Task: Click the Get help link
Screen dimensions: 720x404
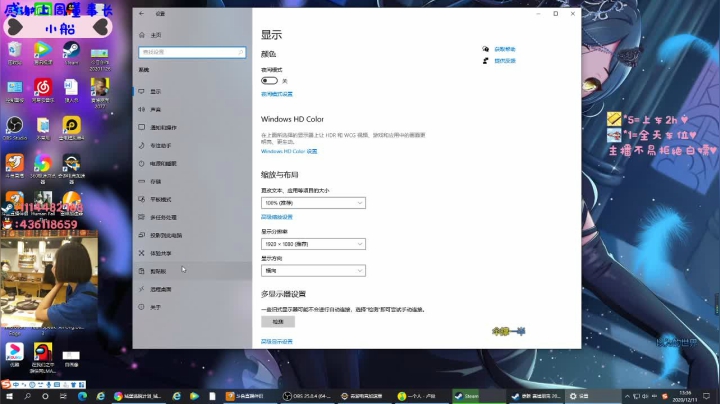Action: click(x=505, y=49)
